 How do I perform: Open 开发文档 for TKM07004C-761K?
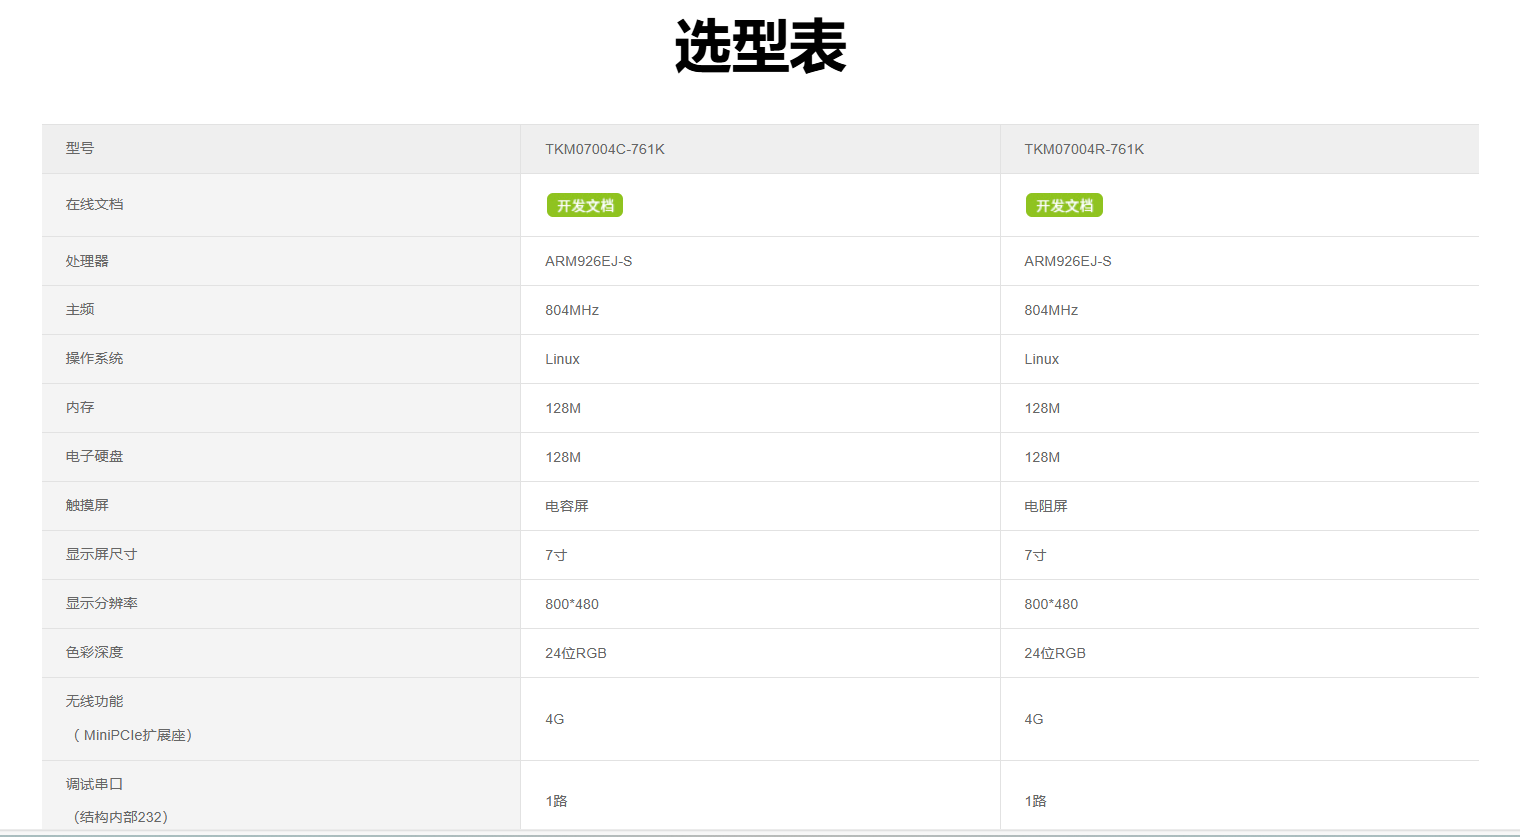pyautogui.click(x=585, y=205)
